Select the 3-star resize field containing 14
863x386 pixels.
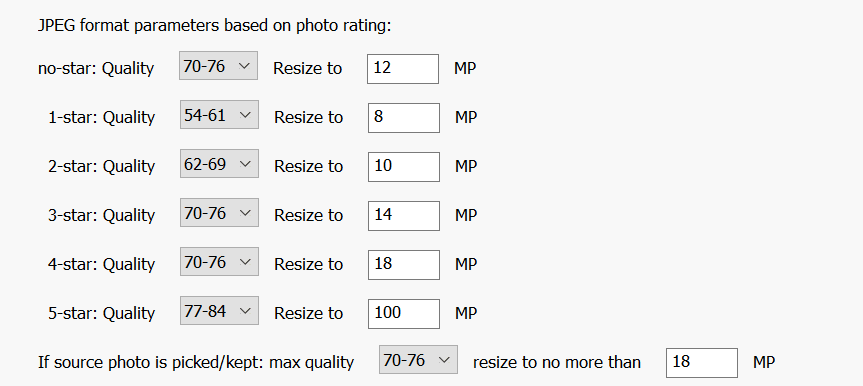404,216
